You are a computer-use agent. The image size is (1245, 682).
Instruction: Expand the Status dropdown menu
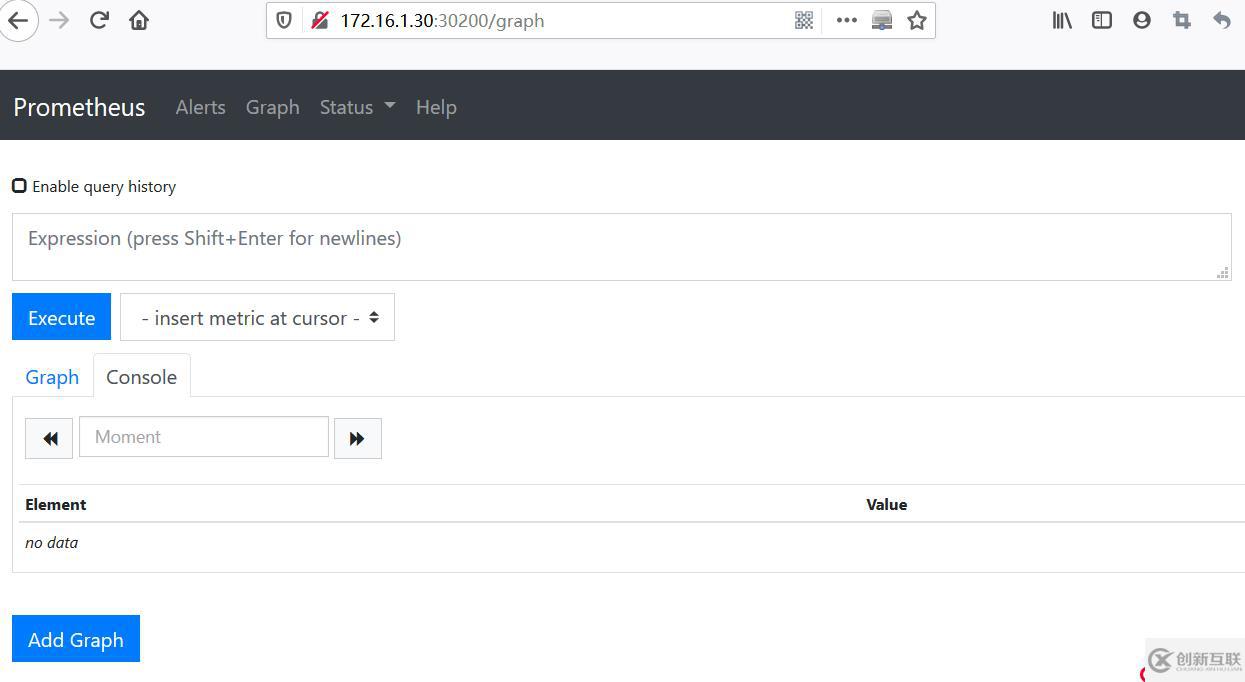point(357,107)
